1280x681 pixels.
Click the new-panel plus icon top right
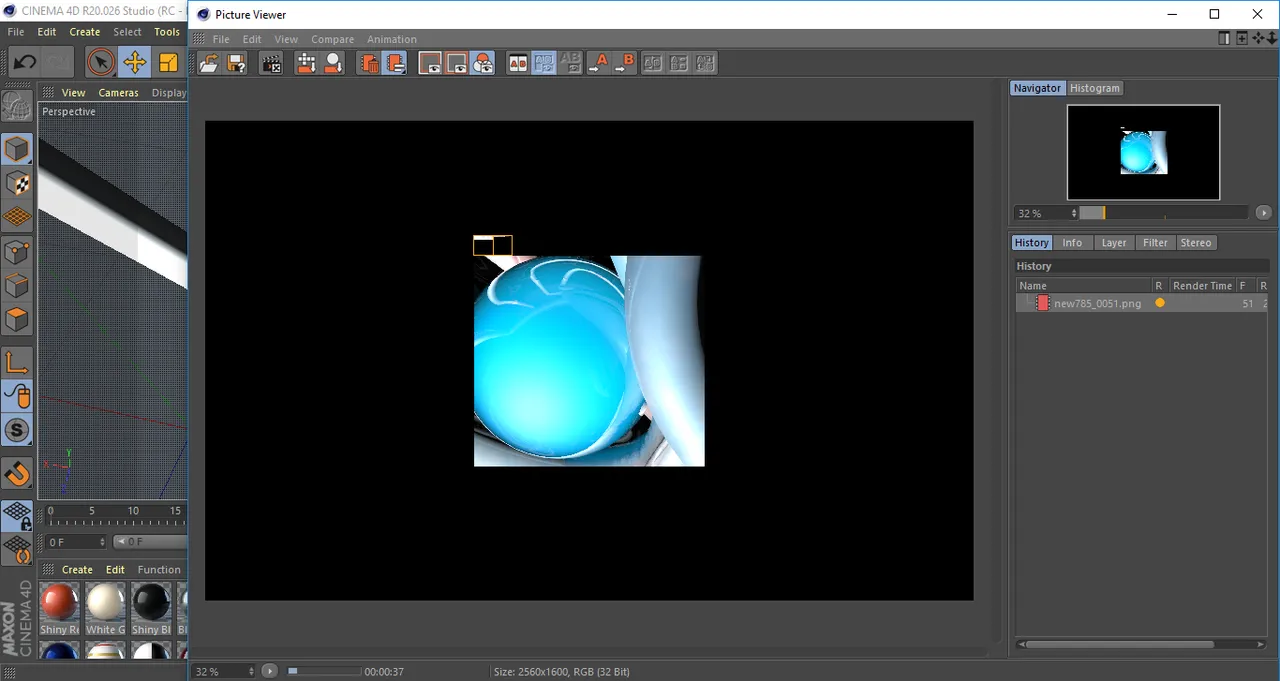pyautogui.click(x=1242, y=38)
